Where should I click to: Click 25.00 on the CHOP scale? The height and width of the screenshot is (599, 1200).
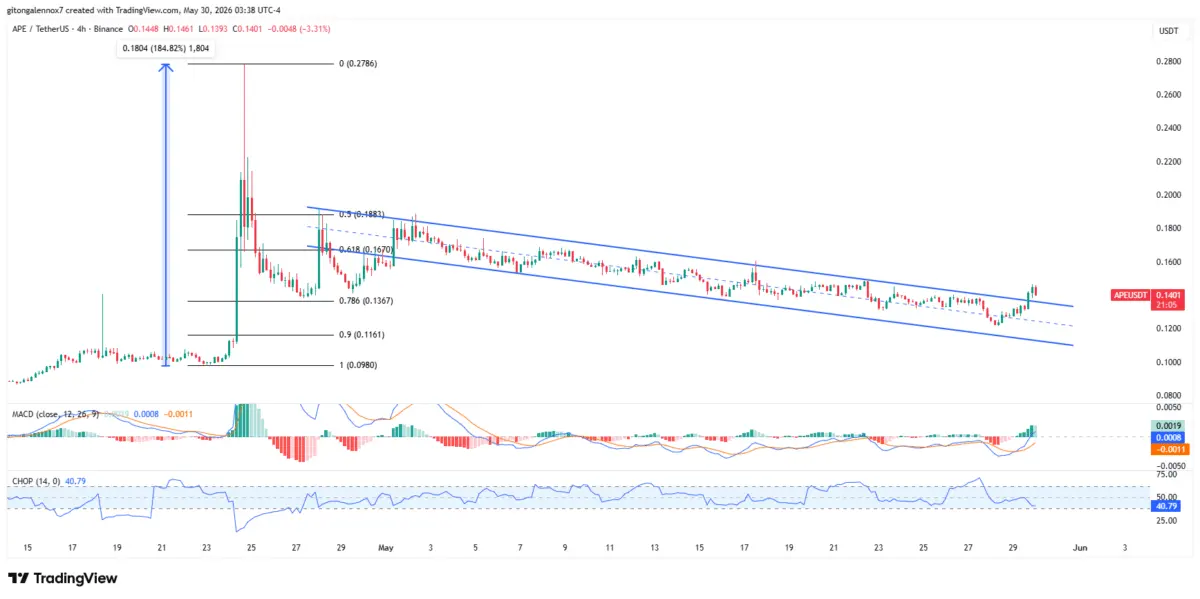click(1167, 521)
